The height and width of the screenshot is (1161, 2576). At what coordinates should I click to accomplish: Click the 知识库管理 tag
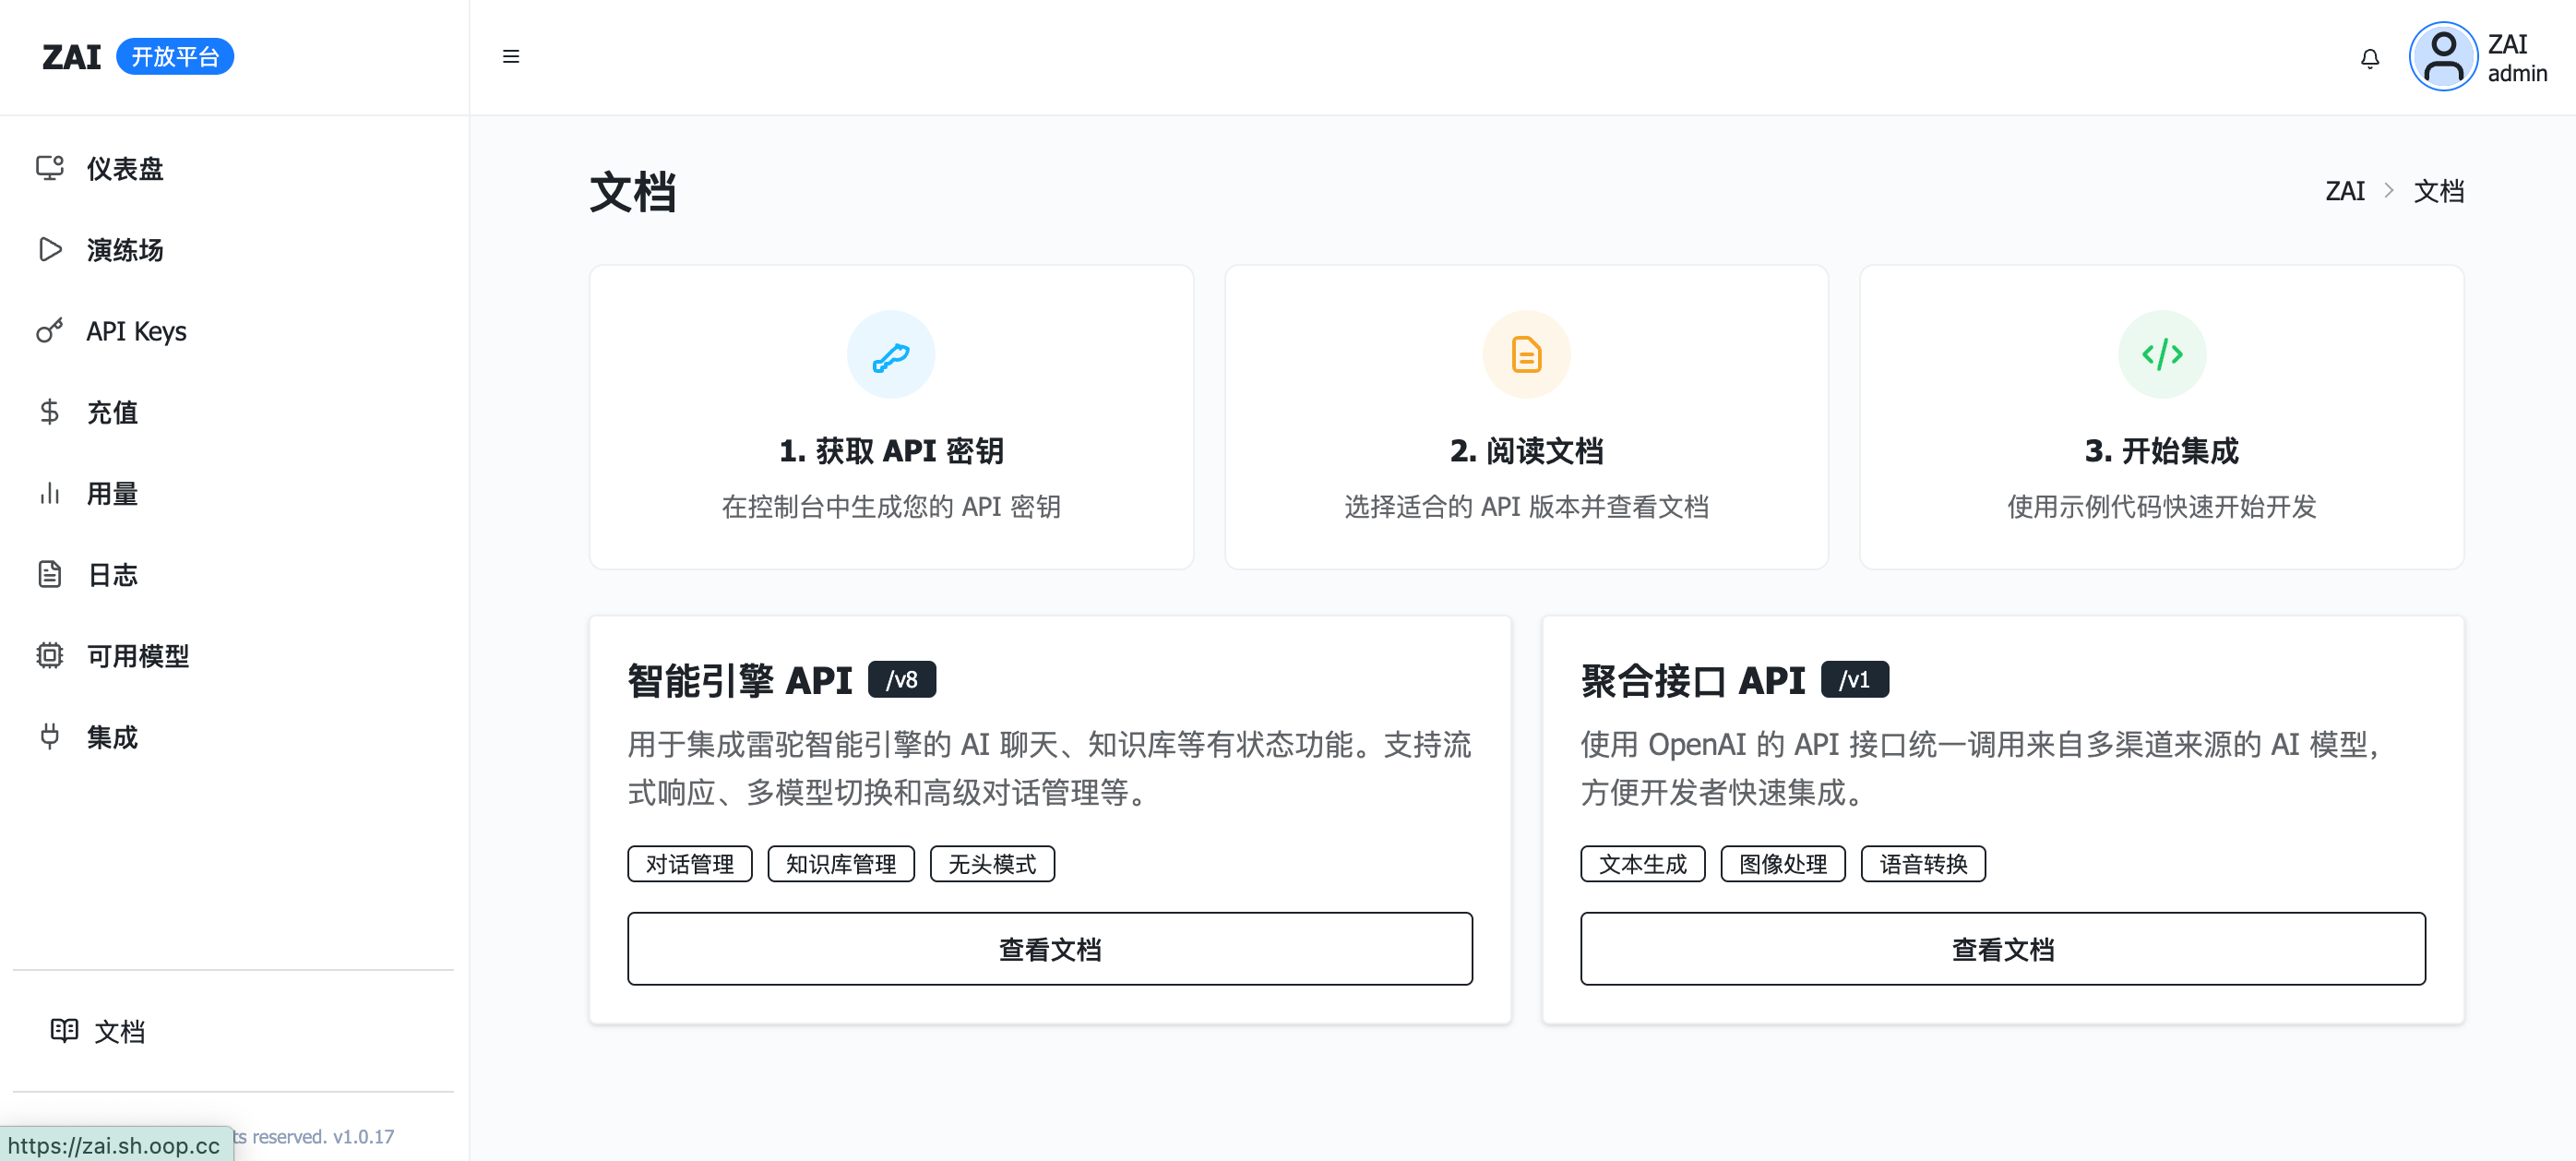pos(840,864)
